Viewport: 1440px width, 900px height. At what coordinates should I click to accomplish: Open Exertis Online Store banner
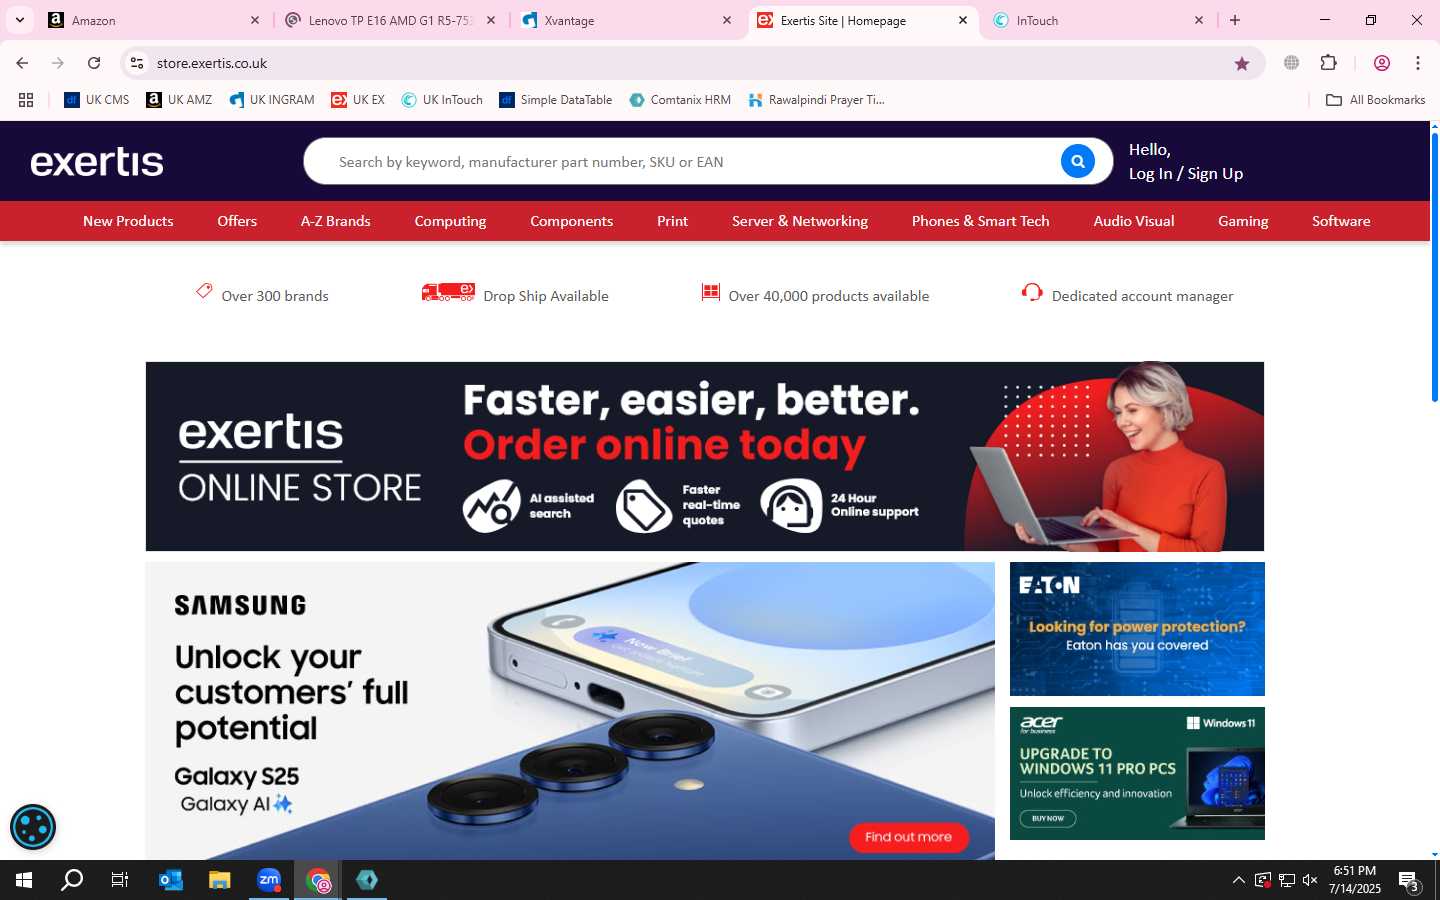(705, 456)
